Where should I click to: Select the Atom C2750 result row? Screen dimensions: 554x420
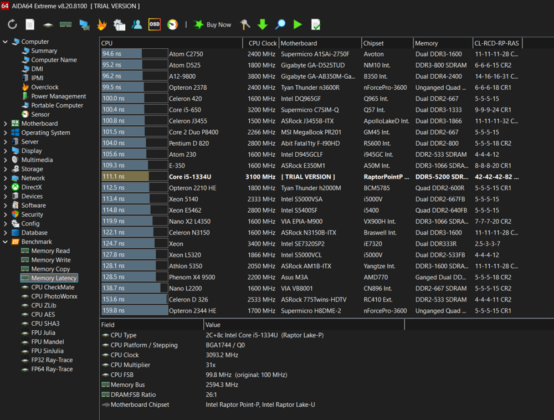311,54
